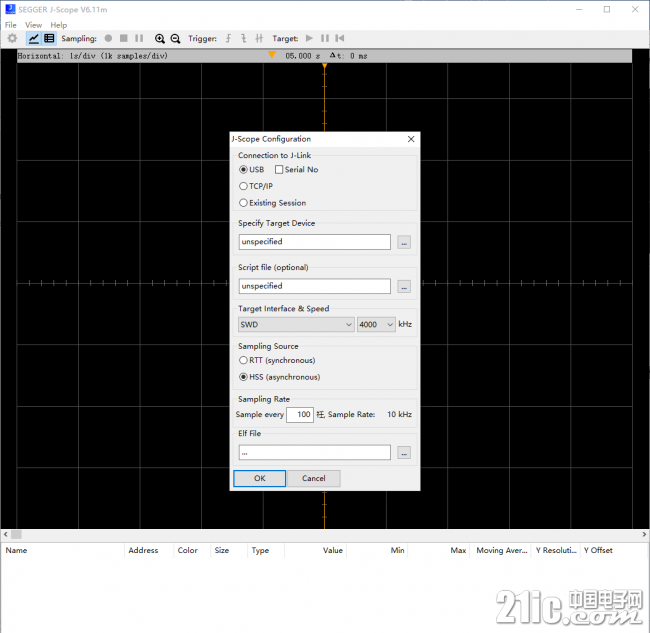Cancel the configuration dialog

click(x=314, y=478)
